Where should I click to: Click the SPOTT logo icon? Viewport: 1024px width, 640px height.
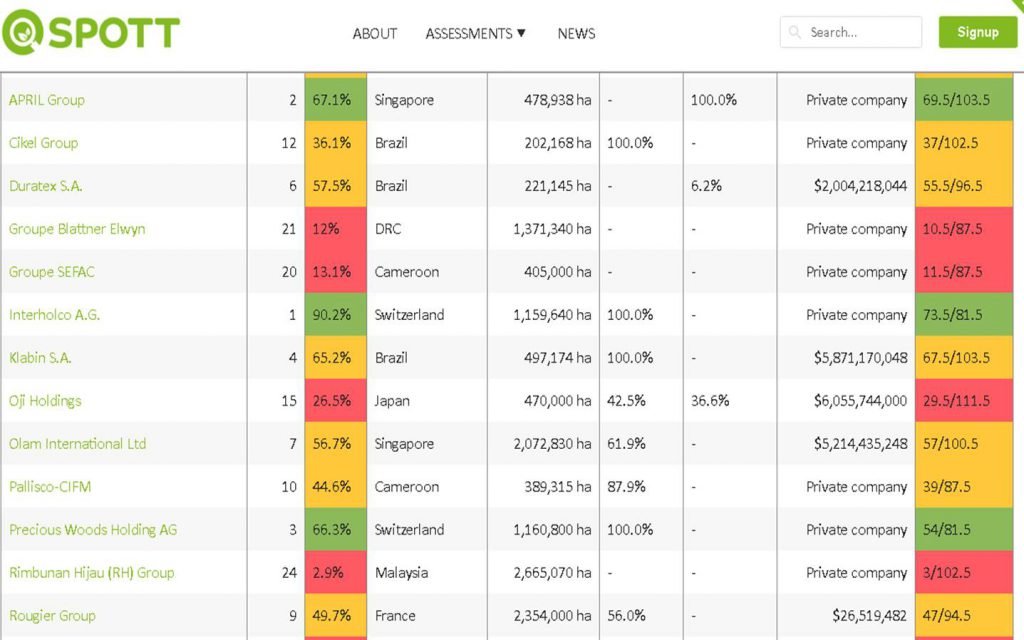click(x=25, y=32)
